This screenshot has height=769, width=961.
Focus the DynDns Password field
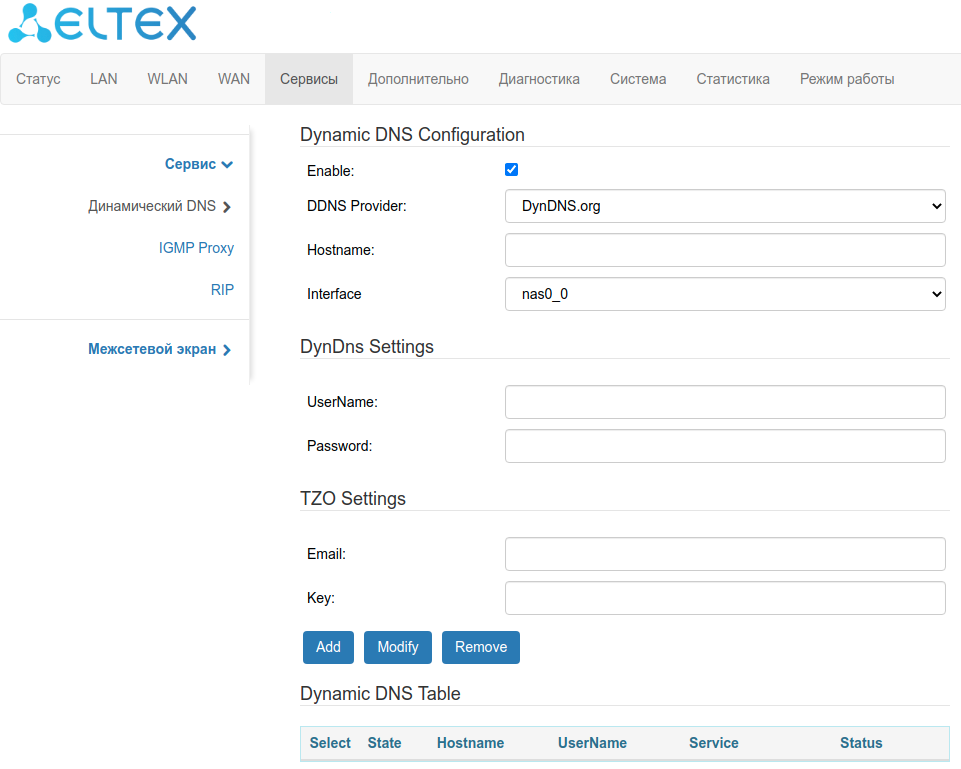(x=725, y=446)
